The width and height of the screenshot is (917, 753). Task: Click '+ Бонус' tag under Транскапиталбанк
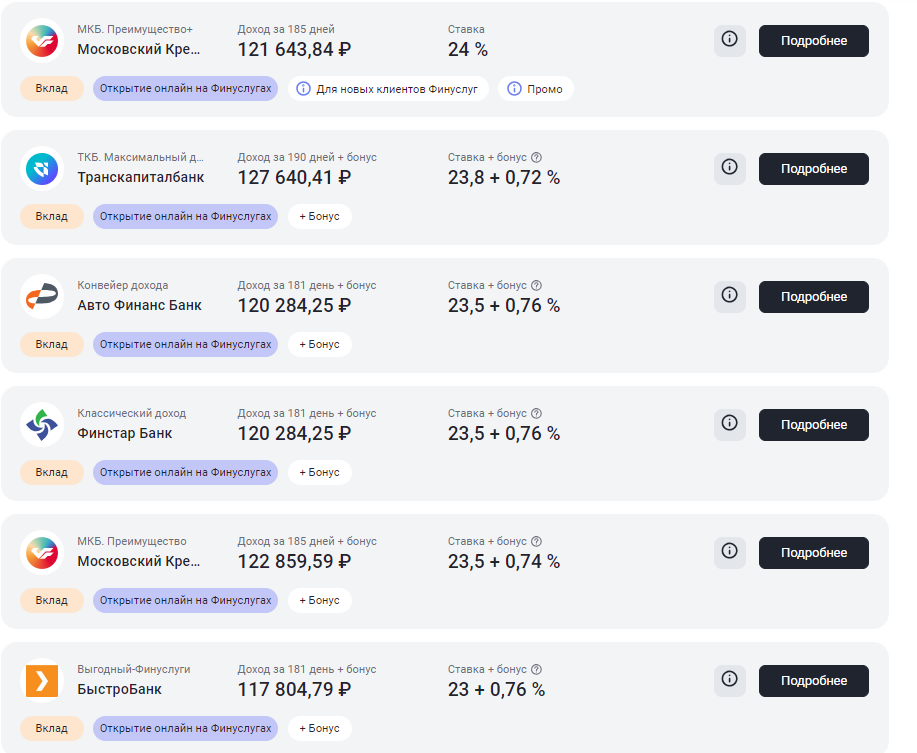319,216
